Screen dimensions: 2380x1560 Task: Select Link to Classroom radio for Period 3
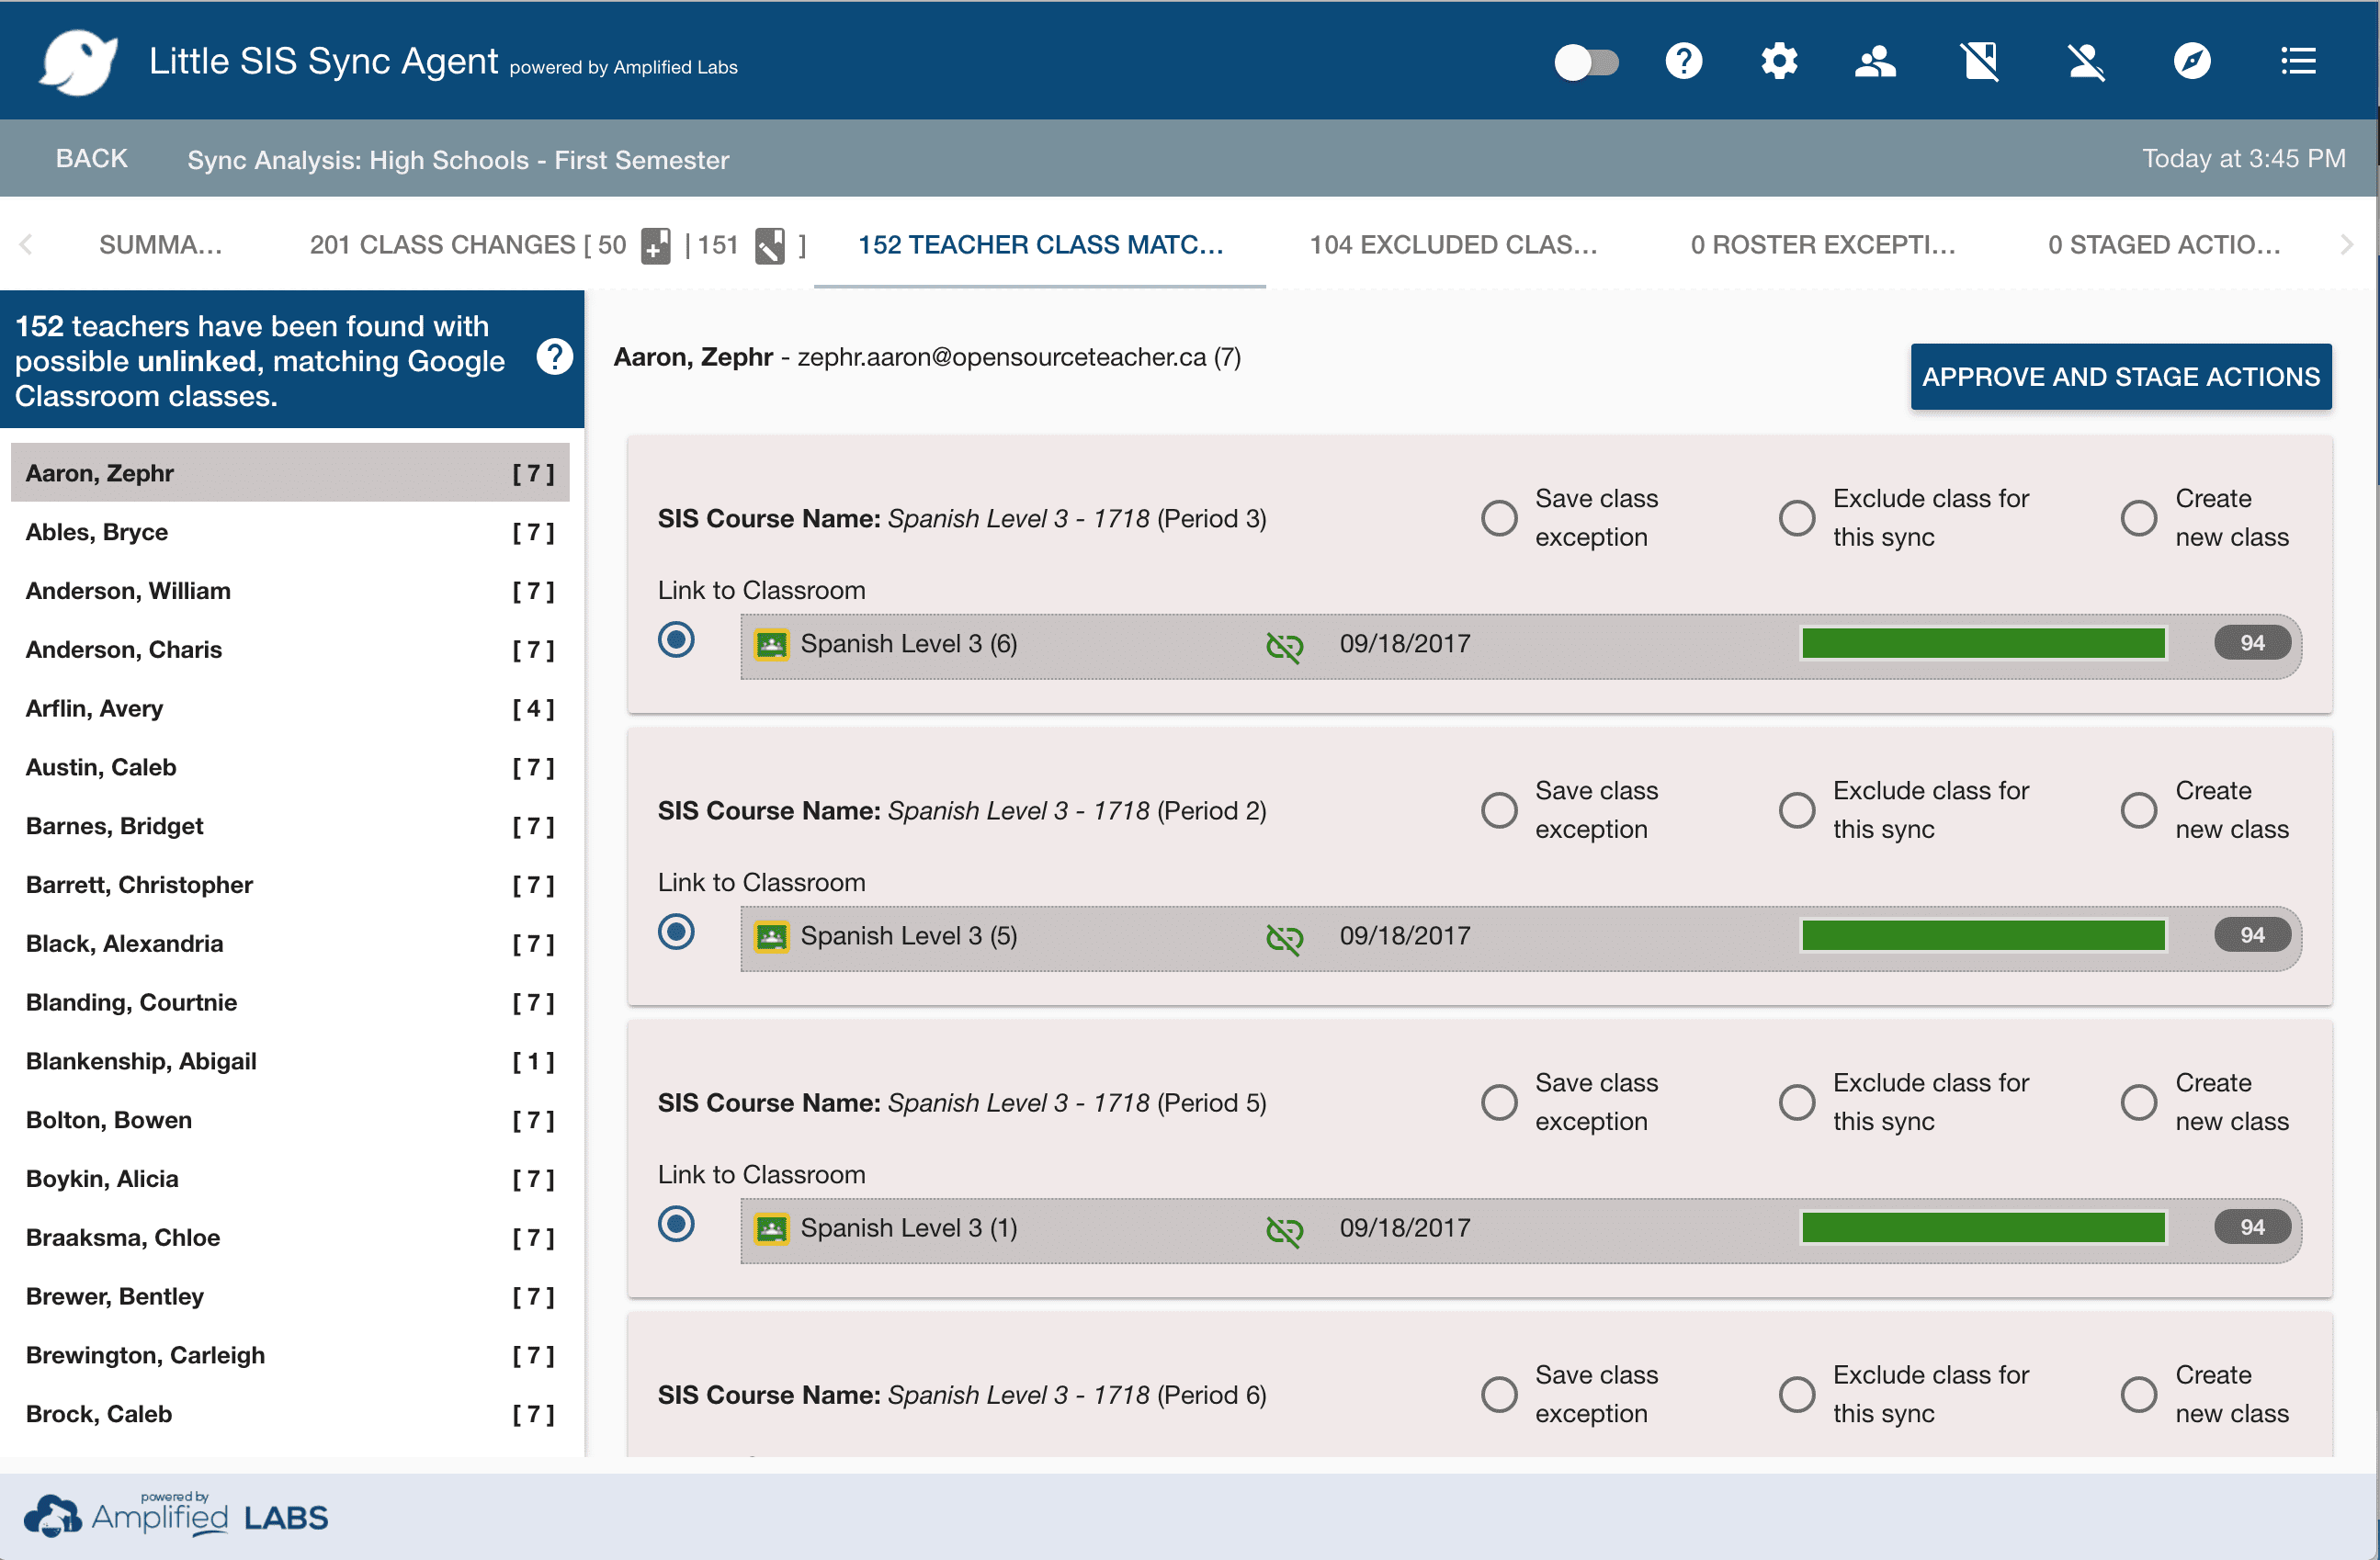point(676,640)
